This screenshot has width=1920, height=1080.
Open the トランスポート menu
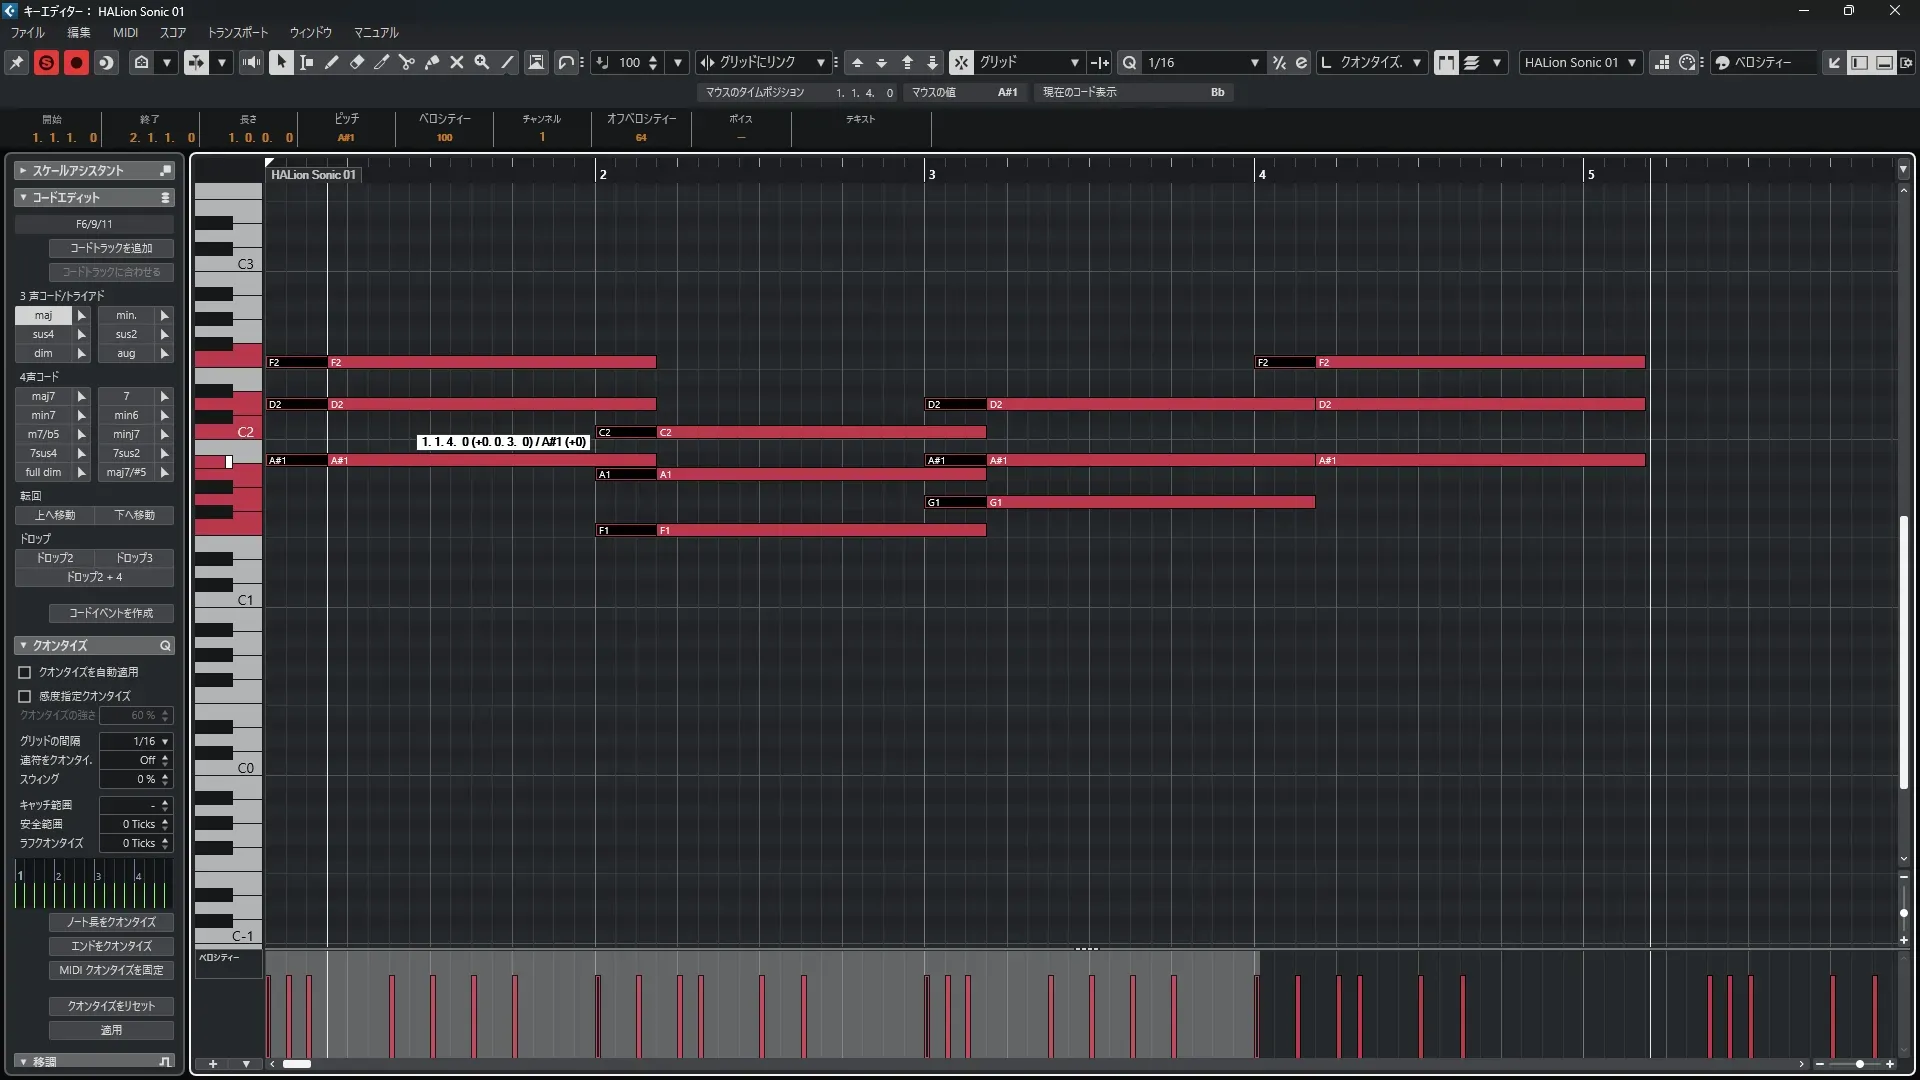point(237,32)
